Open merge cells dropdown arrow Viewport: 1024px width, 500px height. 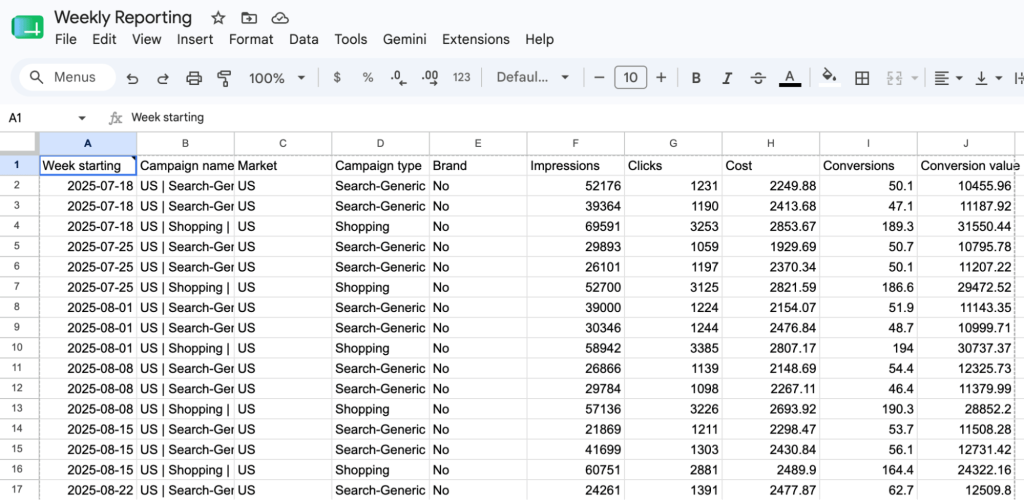pos(914,78)
